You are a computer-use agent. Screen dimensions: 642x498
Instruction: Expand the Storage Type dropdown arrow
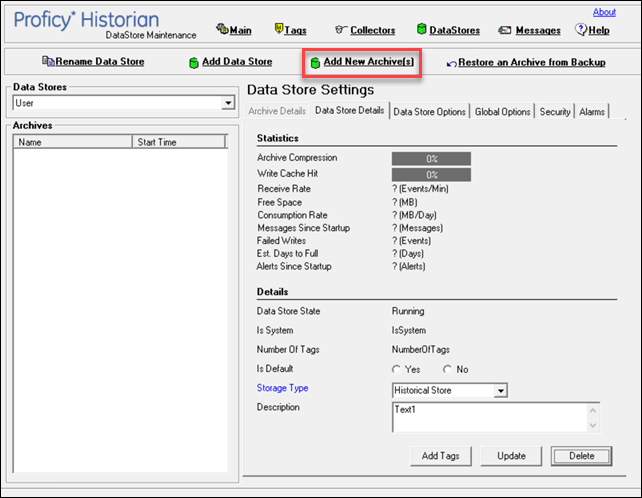click(500, 391)
